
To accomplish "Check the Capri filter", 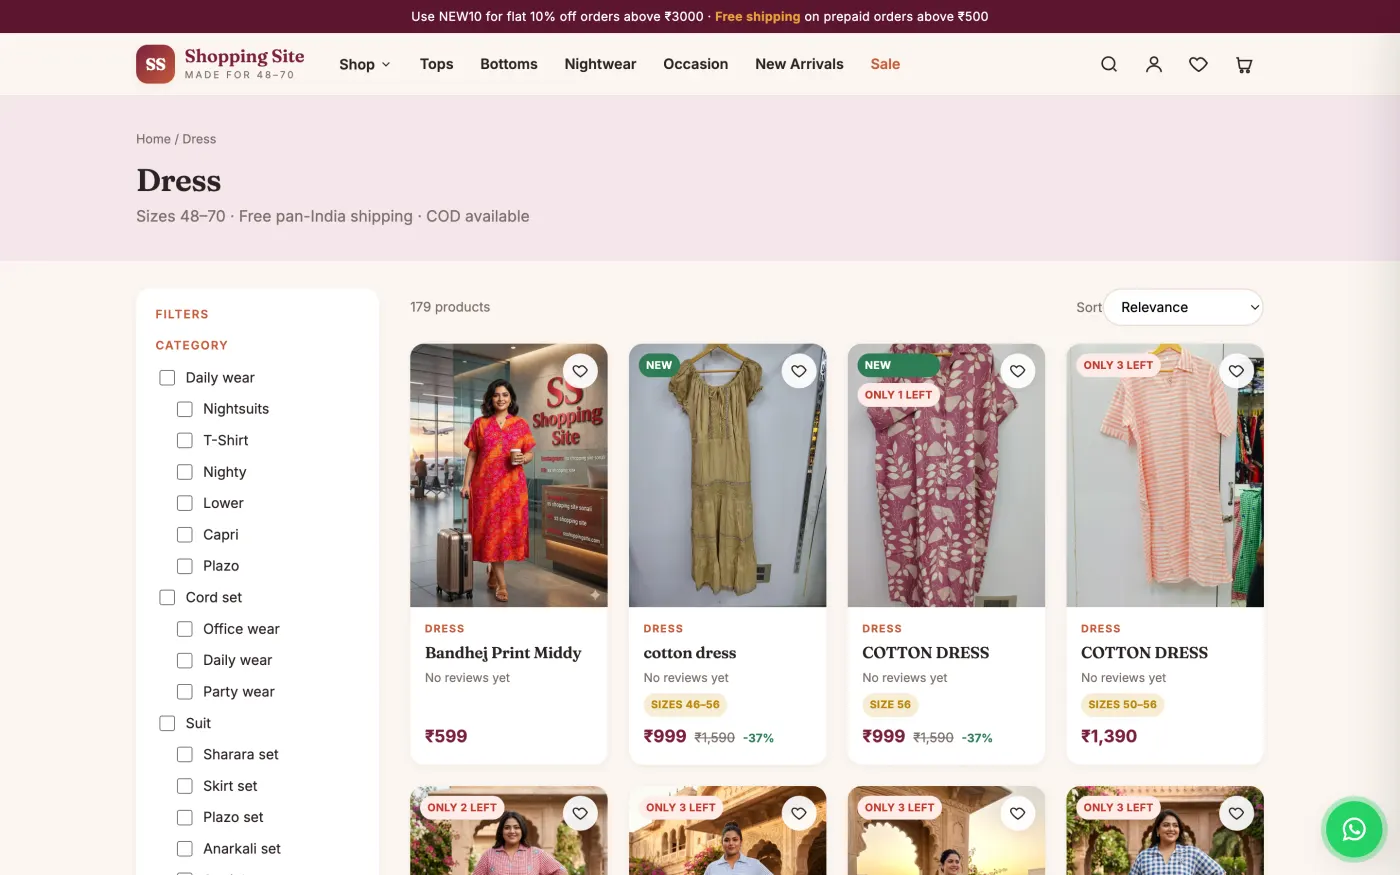I will (185, 535).
